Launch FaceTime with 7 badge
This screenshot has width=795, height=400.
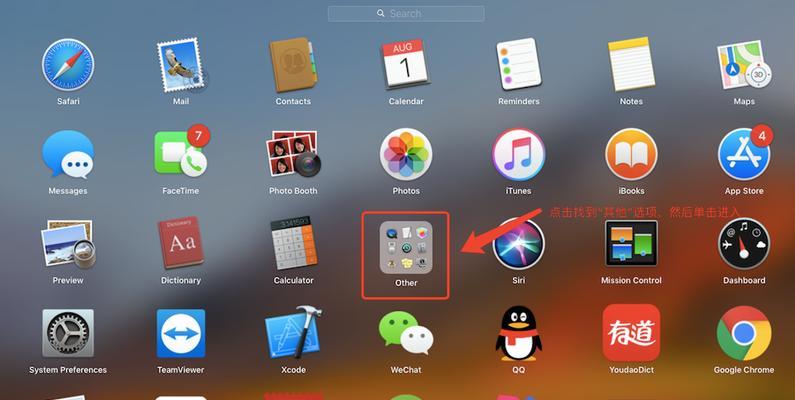pos(181,151)
